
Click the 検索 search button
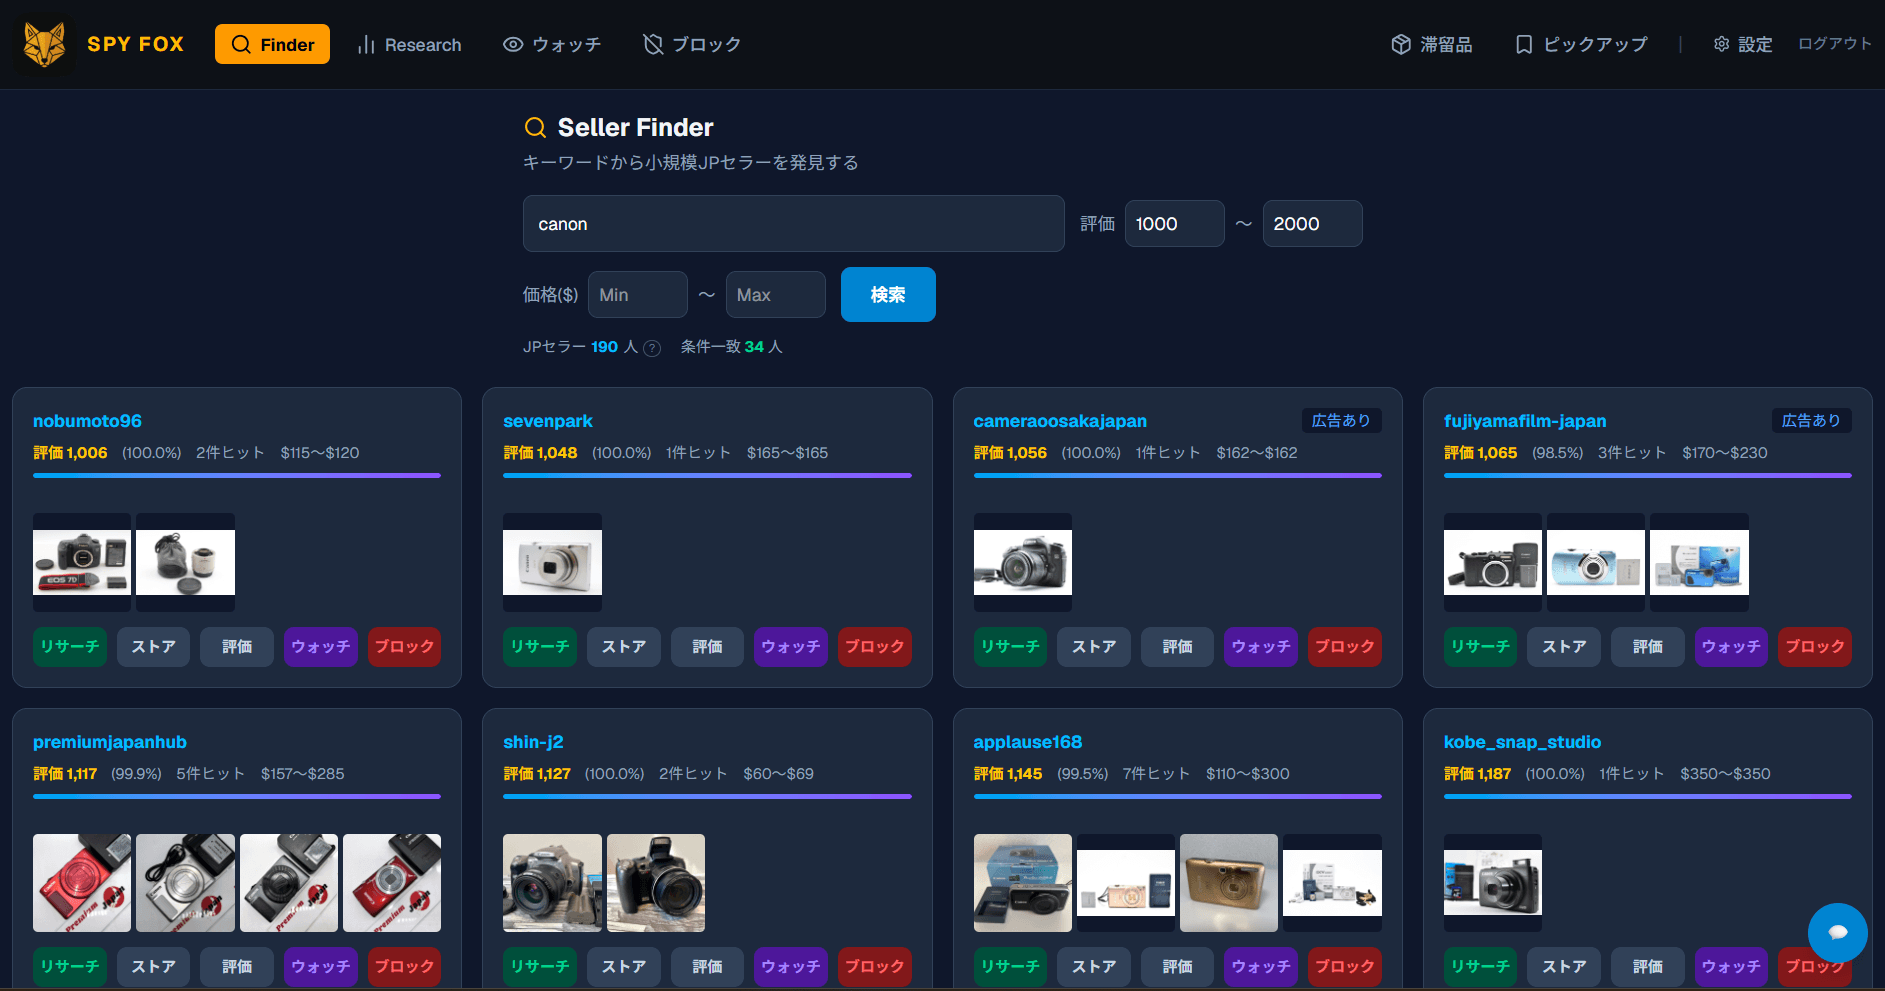coord(888,294)
